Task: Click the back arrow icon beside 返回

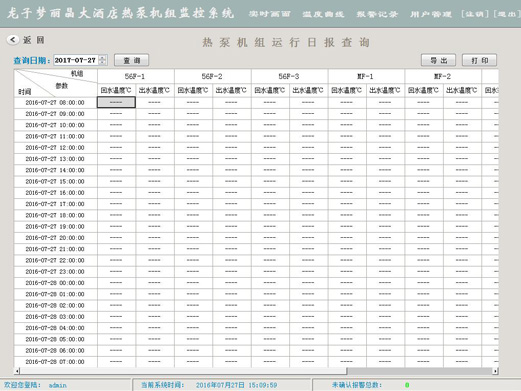Action: (x=13, y=40)
